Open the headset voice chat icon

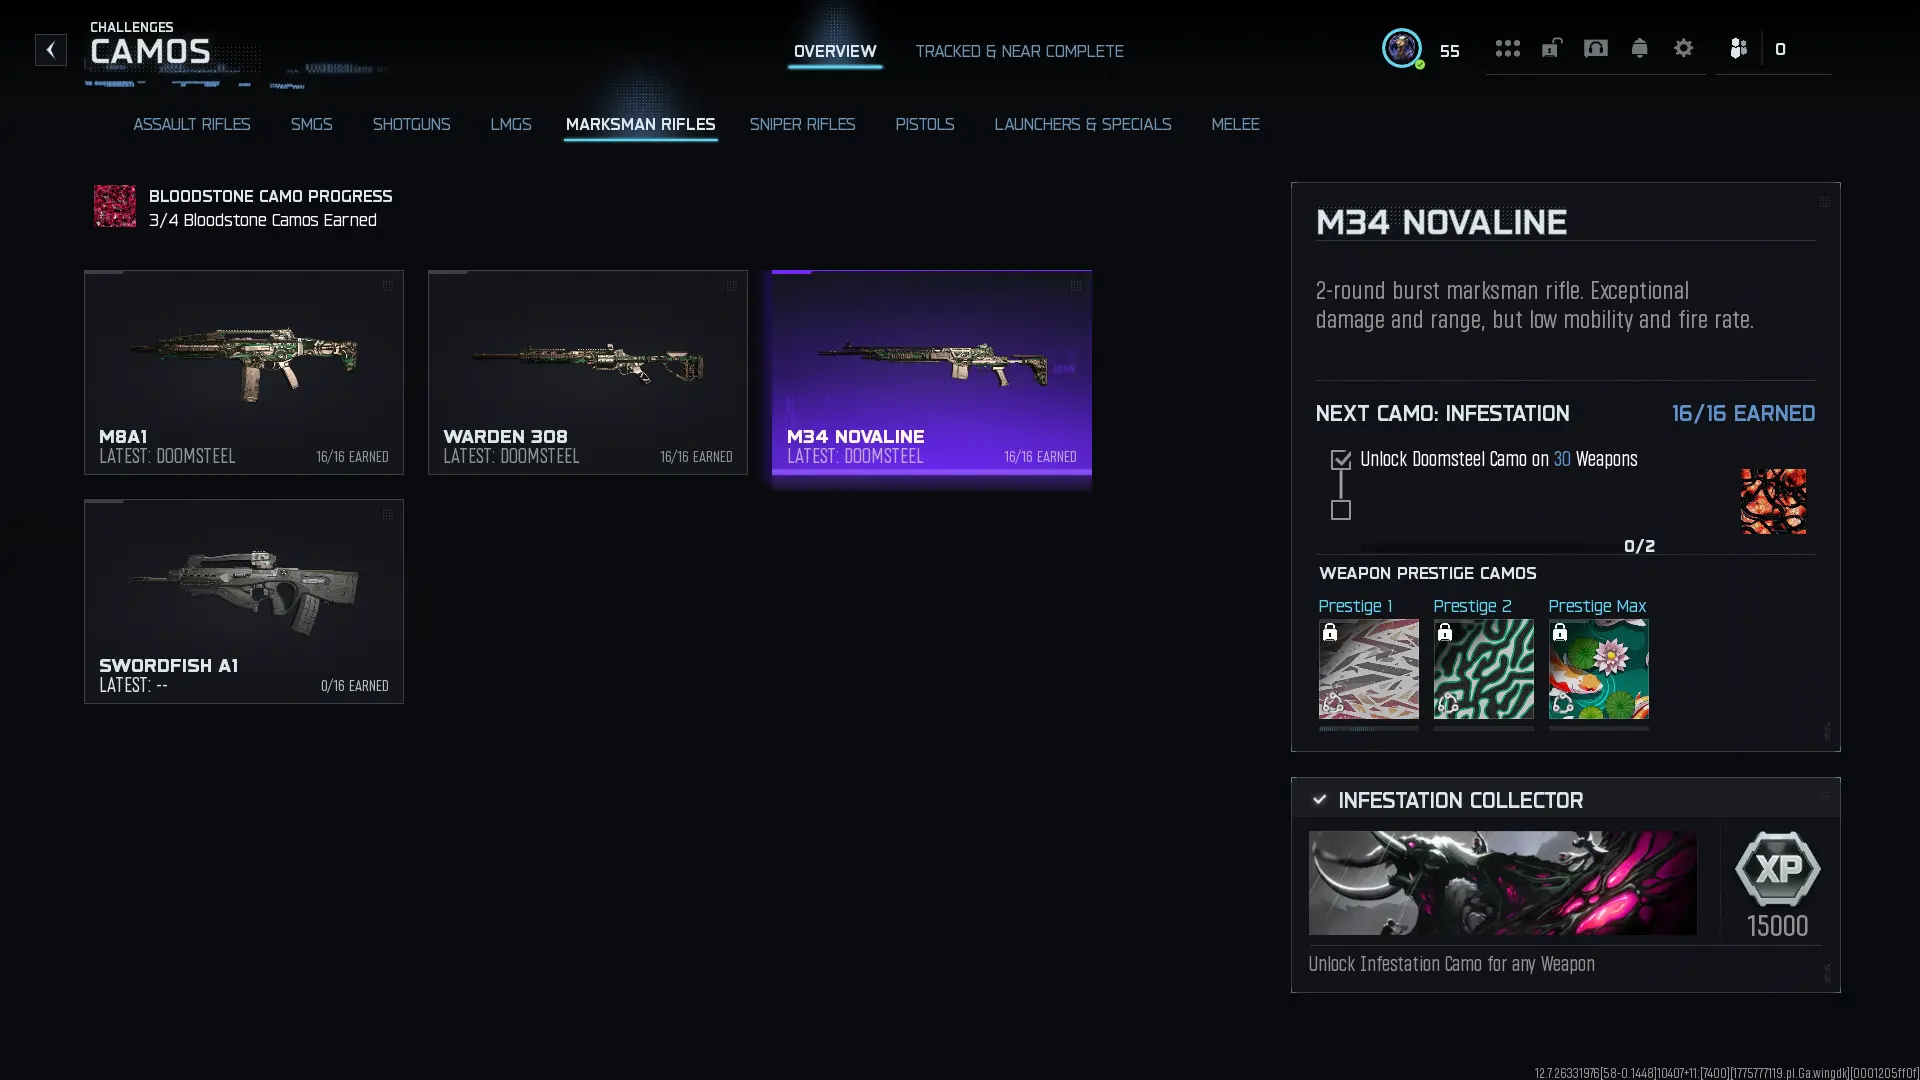click(x=1595, y=48)
